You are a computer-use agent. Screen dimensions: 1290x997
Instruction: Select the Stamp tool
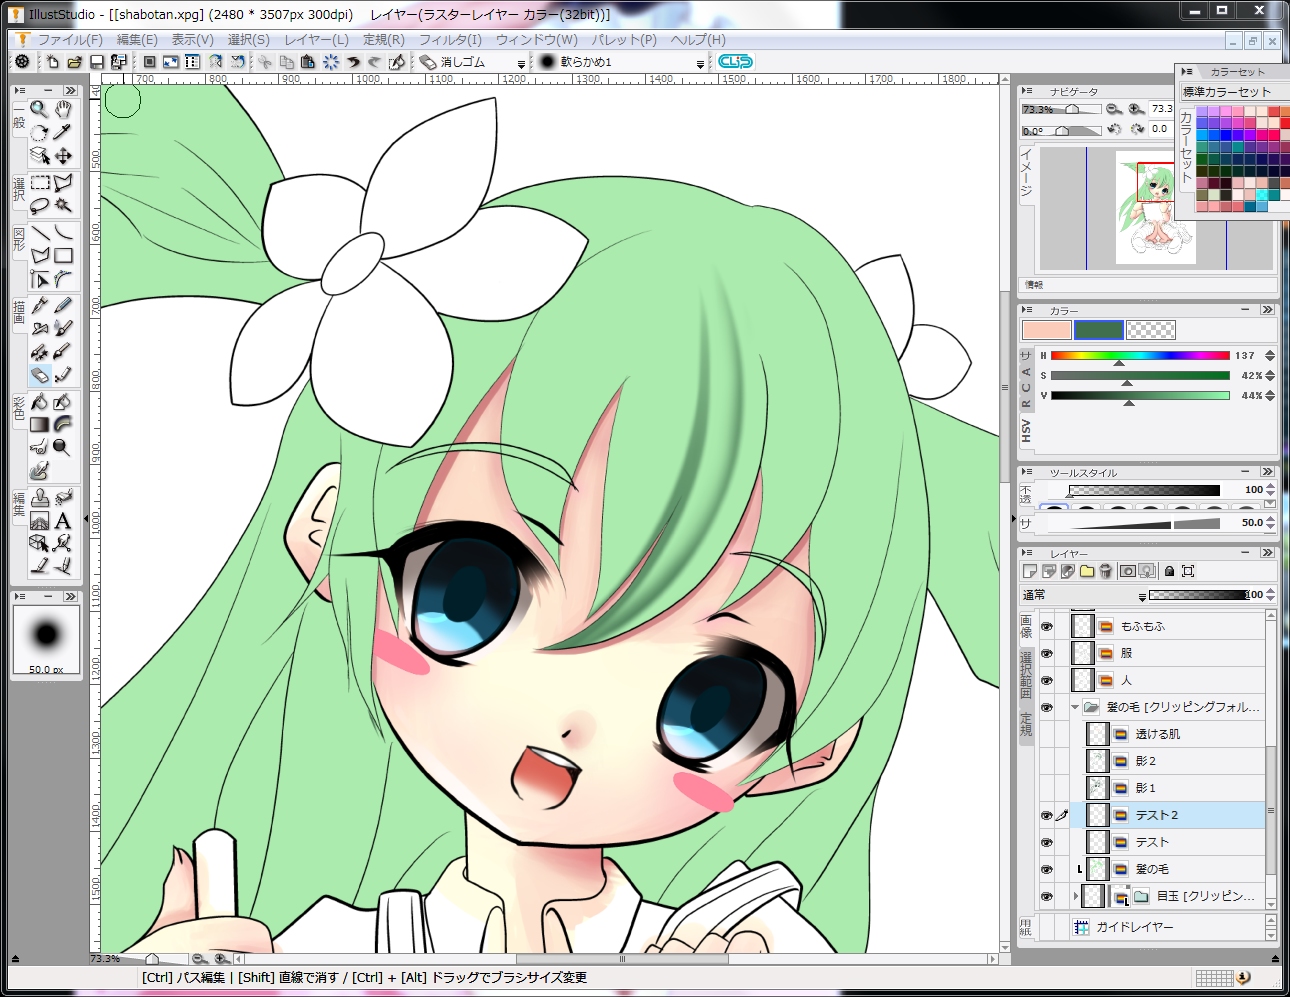[39, 497]
